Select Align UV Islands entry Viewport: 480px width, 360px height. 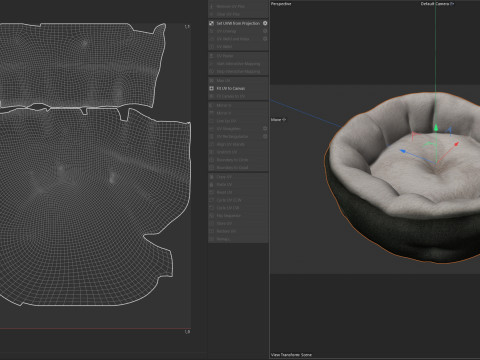coord(238,144)
